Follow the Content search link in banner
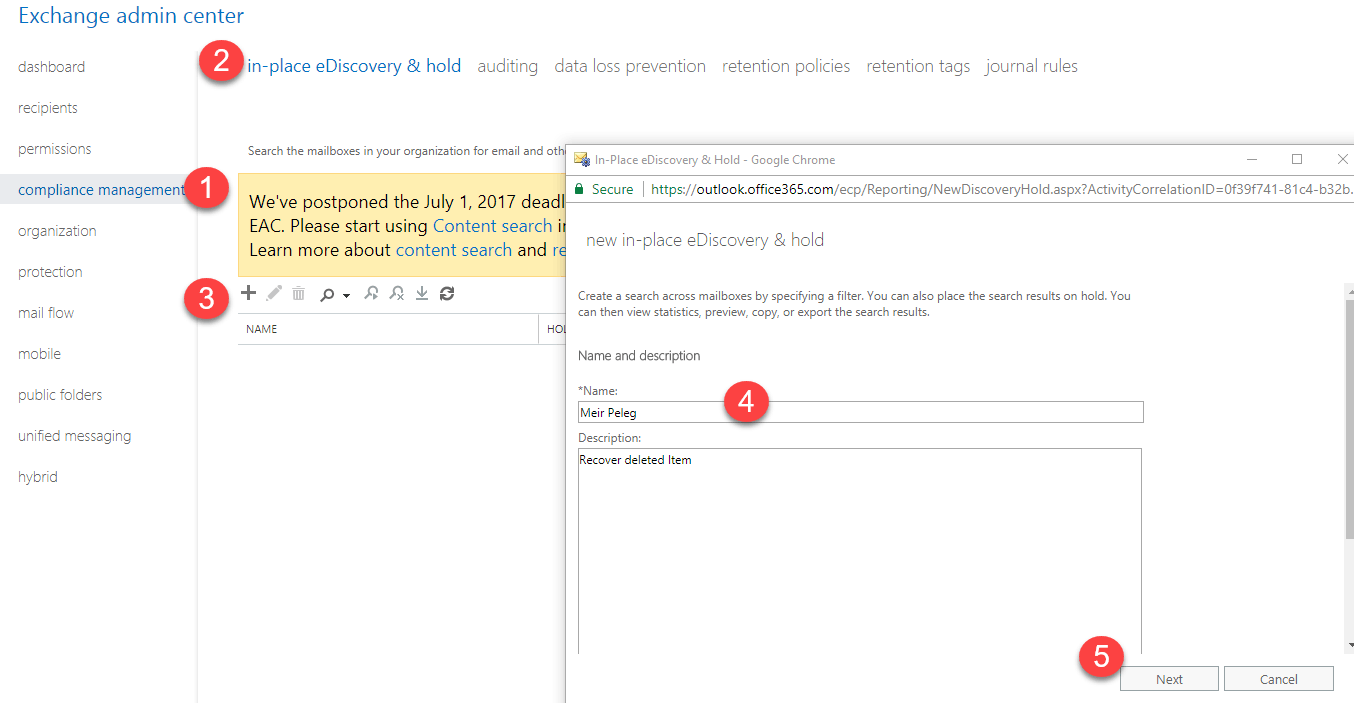The height and width of the screenshot is (703, 1354). pos(492,226)
